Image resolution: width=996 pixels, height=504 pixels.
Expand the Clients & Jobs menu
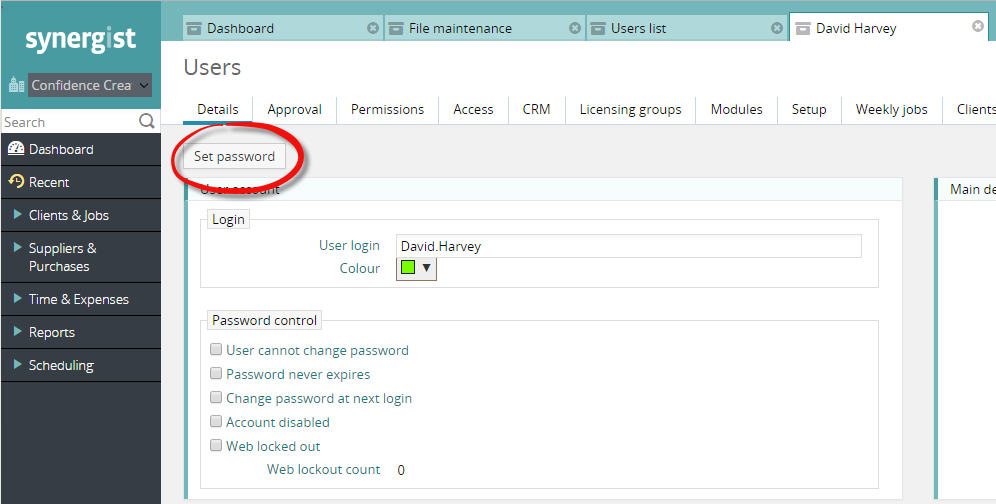(x=68, y=215)
